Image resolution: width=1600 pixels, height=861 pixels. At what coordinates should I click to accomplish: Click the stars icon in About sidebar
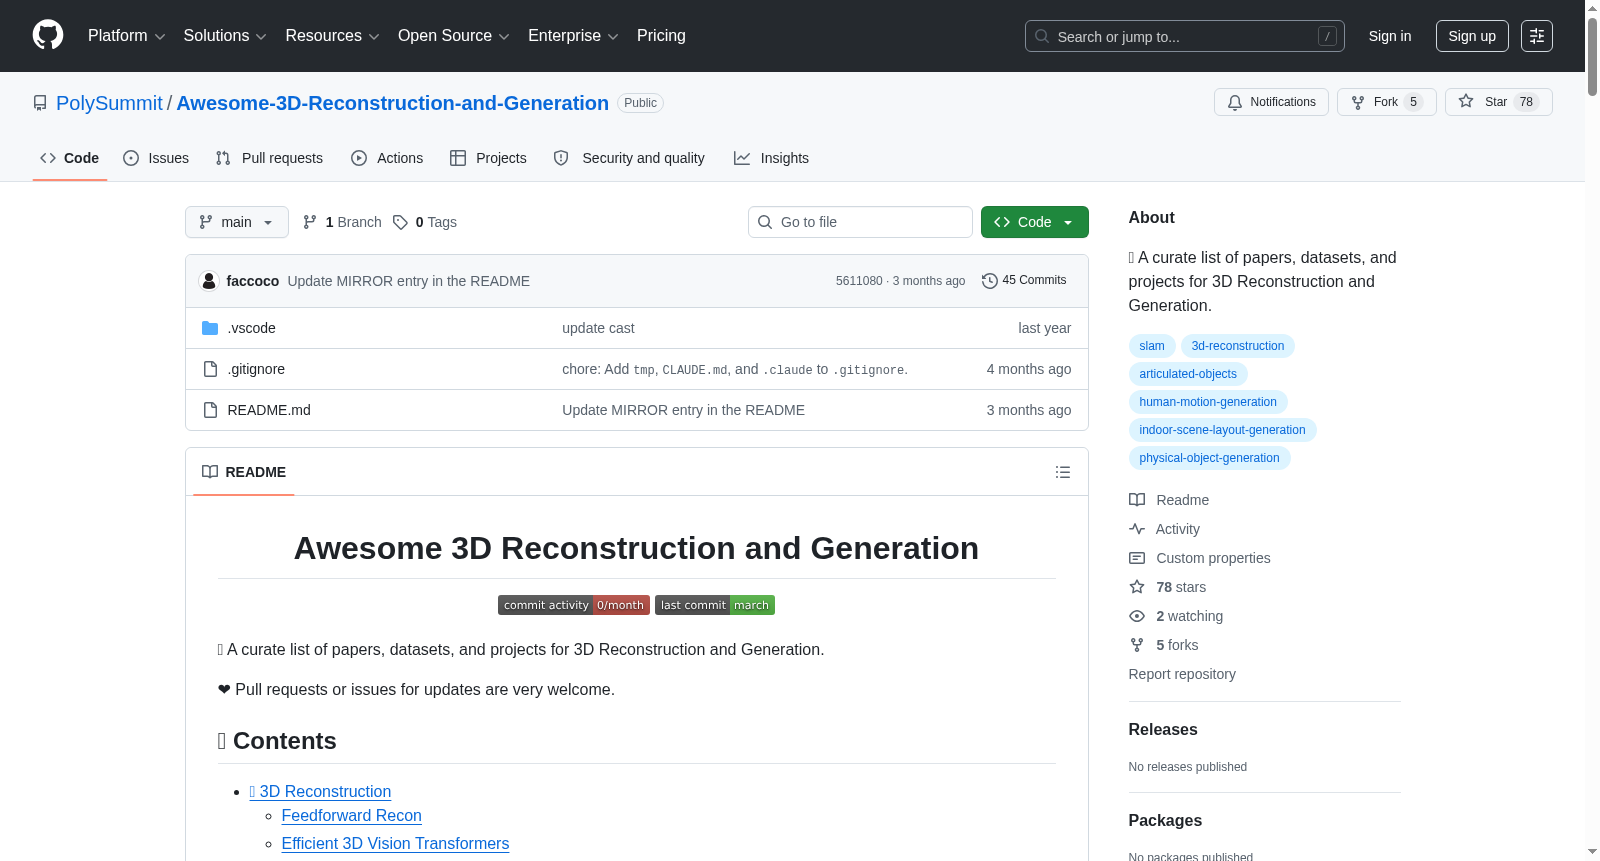pos(1137,587)
